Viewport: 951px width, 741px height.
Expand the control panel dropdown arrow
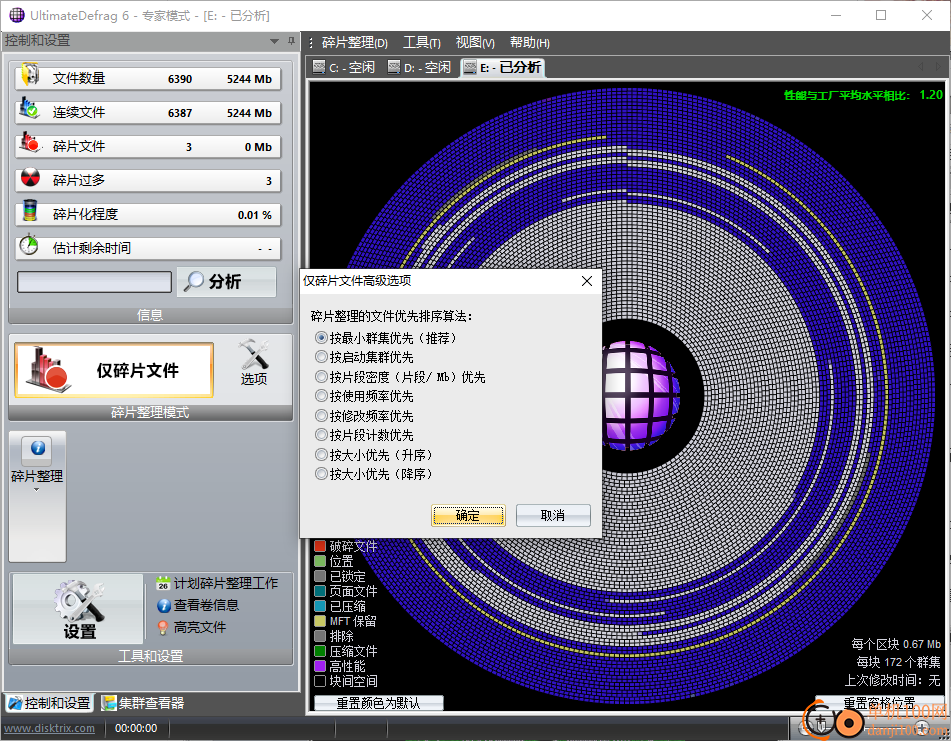click(274, 41)
